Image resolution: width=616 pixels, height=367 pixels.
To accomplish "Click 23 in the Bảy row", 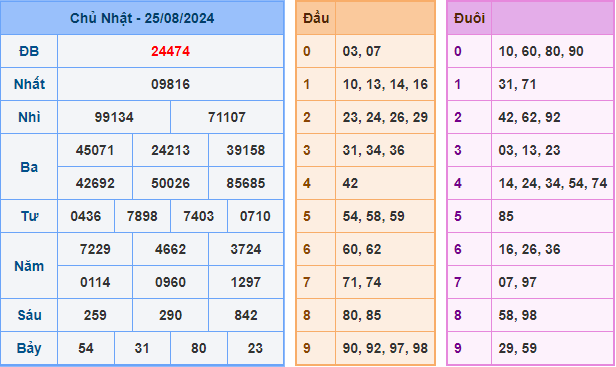I will click(x=255, y=348).
